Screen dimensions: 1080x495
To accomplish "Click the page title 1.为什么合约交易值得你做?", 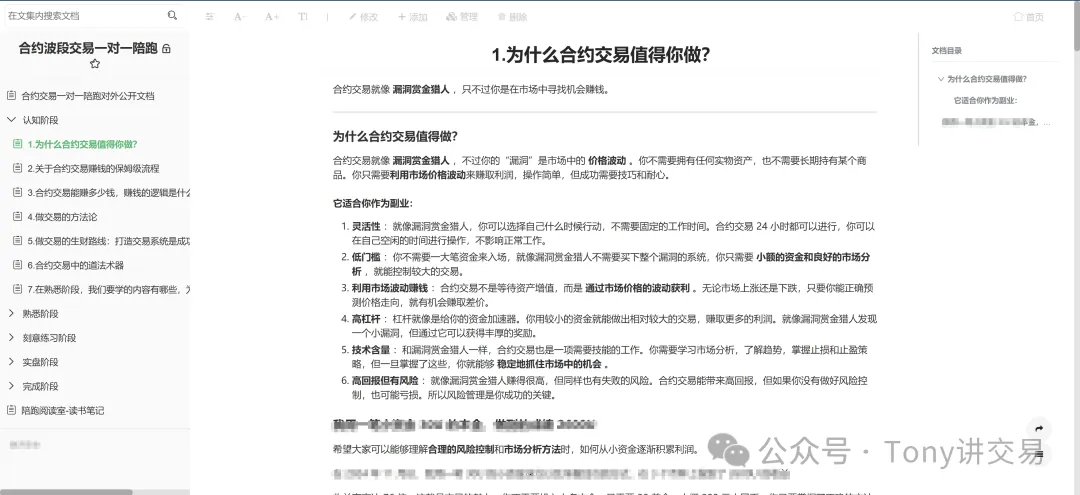I will 600,55.
